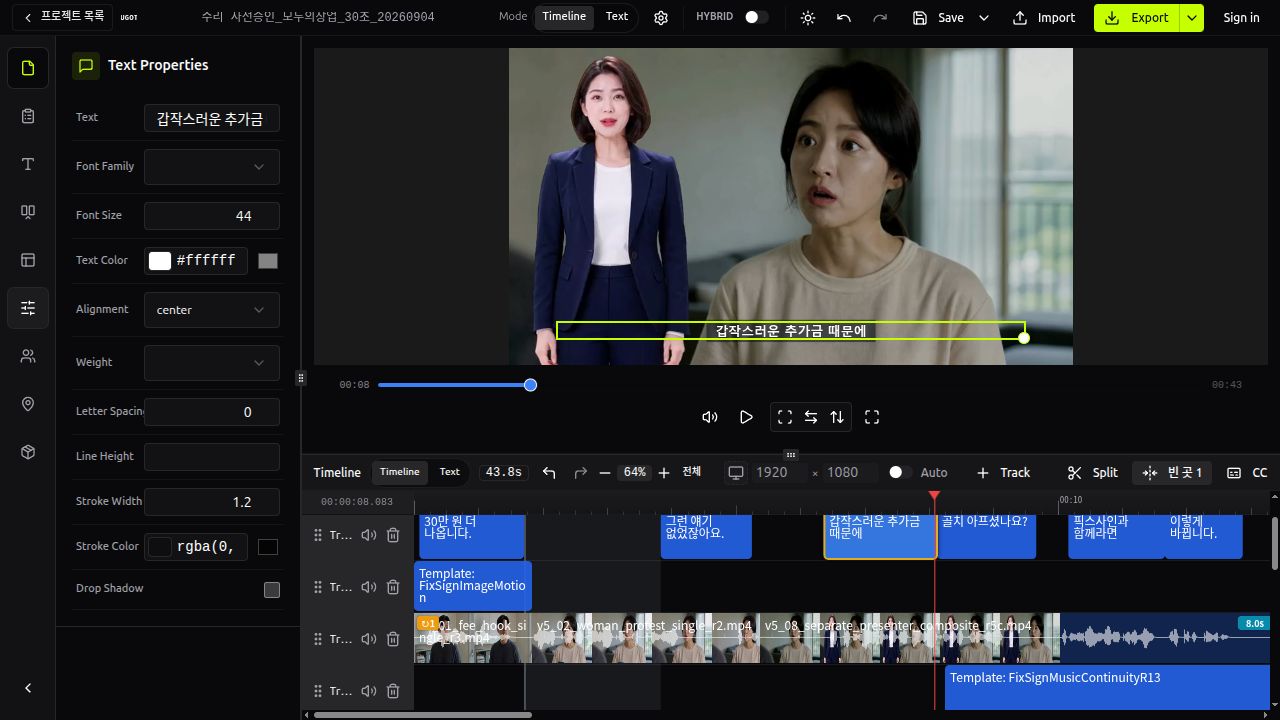Open the white Text Color swatch
This screenshot has width=1280, height=720.
(x=160, y=261)
